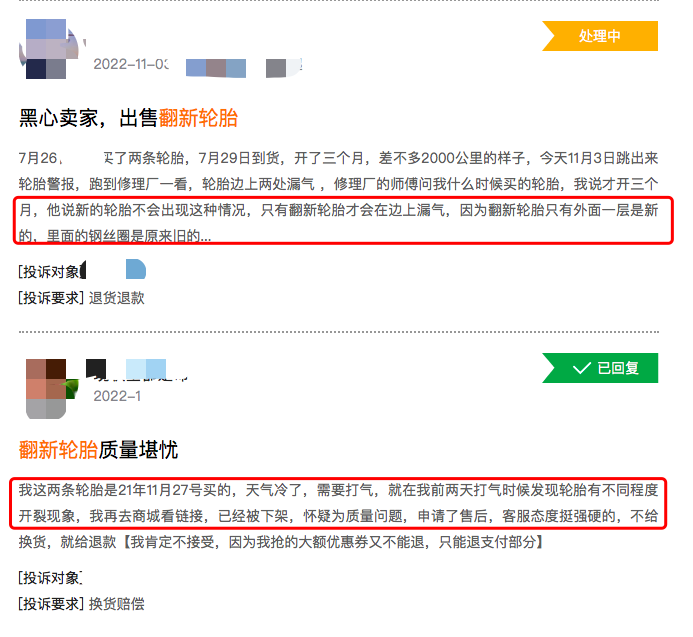693x637 pixels.
Task: Click the second complaint's 投诉对象 label
Action: coord(50,578)
